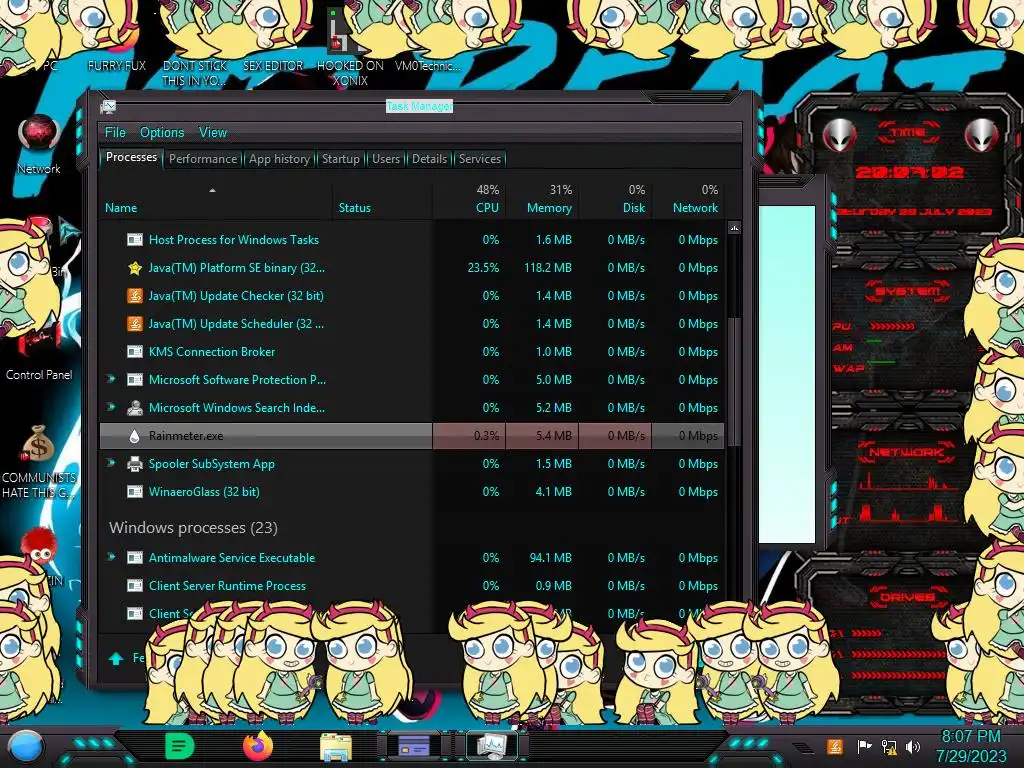1024x768 pixels.
Task: Click the scrollbar up arrow in process list
Action: [734, 228]
